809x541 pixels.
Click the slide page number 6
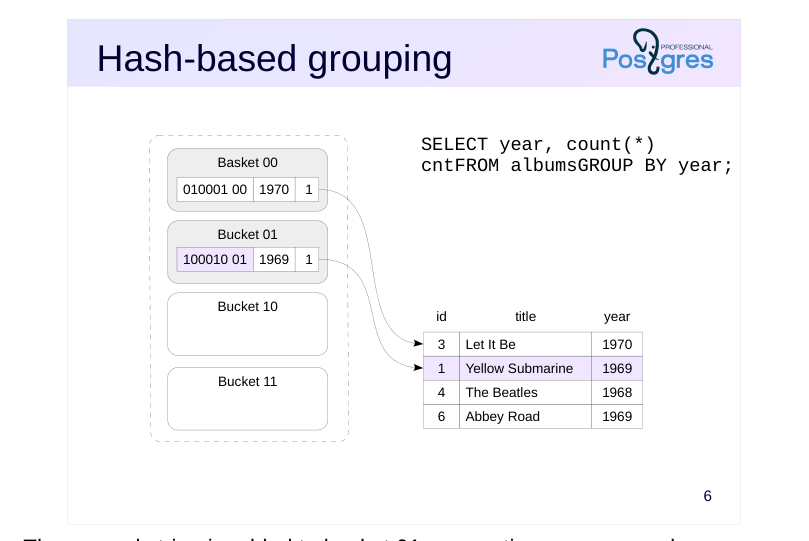pyautogui.click(x=707, y=496)
